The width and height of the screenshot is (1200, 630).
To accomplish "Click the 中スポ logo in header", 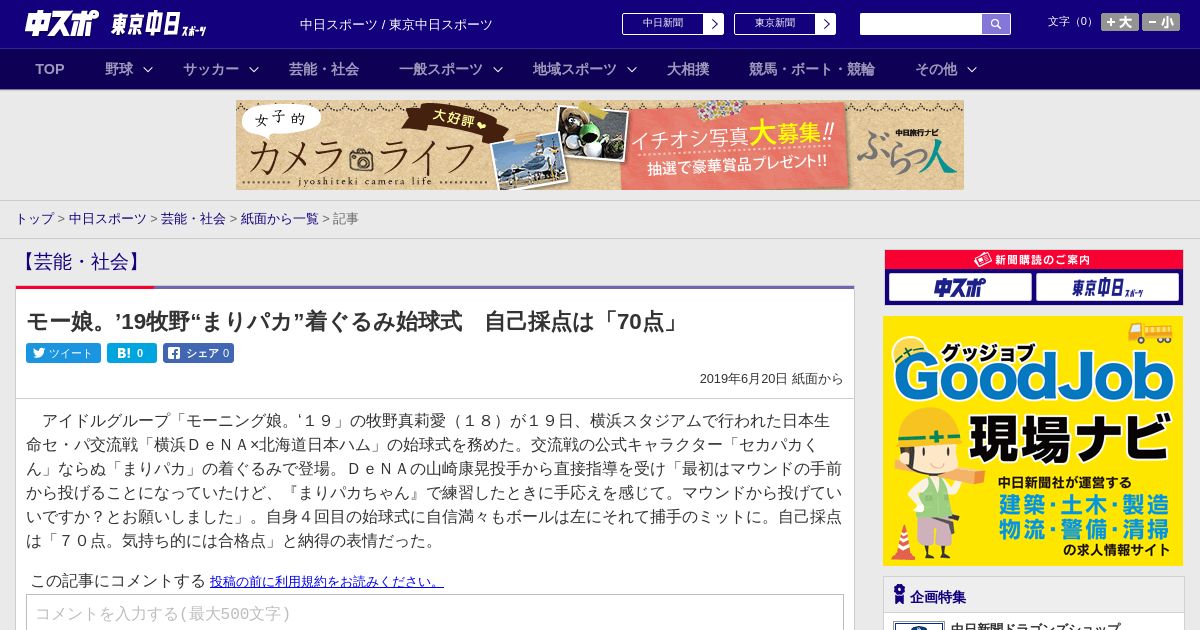I will (61, 23).
